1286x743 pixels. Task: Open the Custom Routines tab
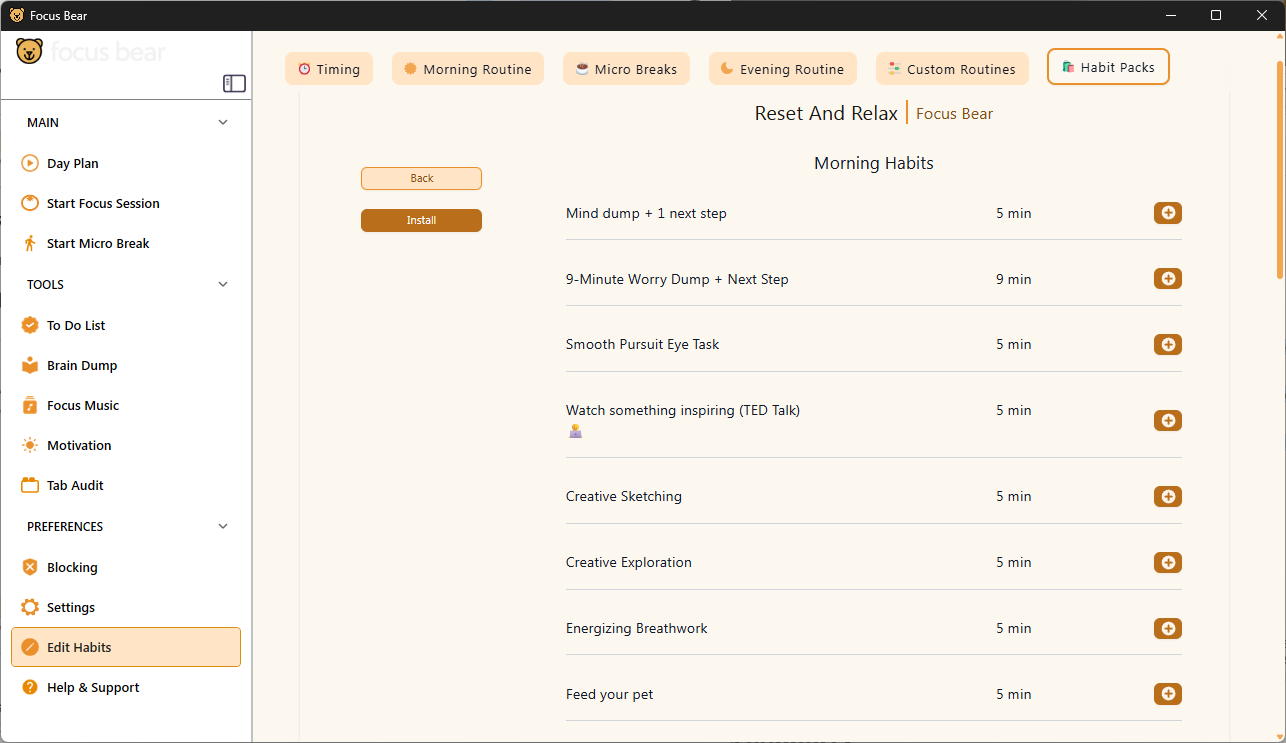952,69
